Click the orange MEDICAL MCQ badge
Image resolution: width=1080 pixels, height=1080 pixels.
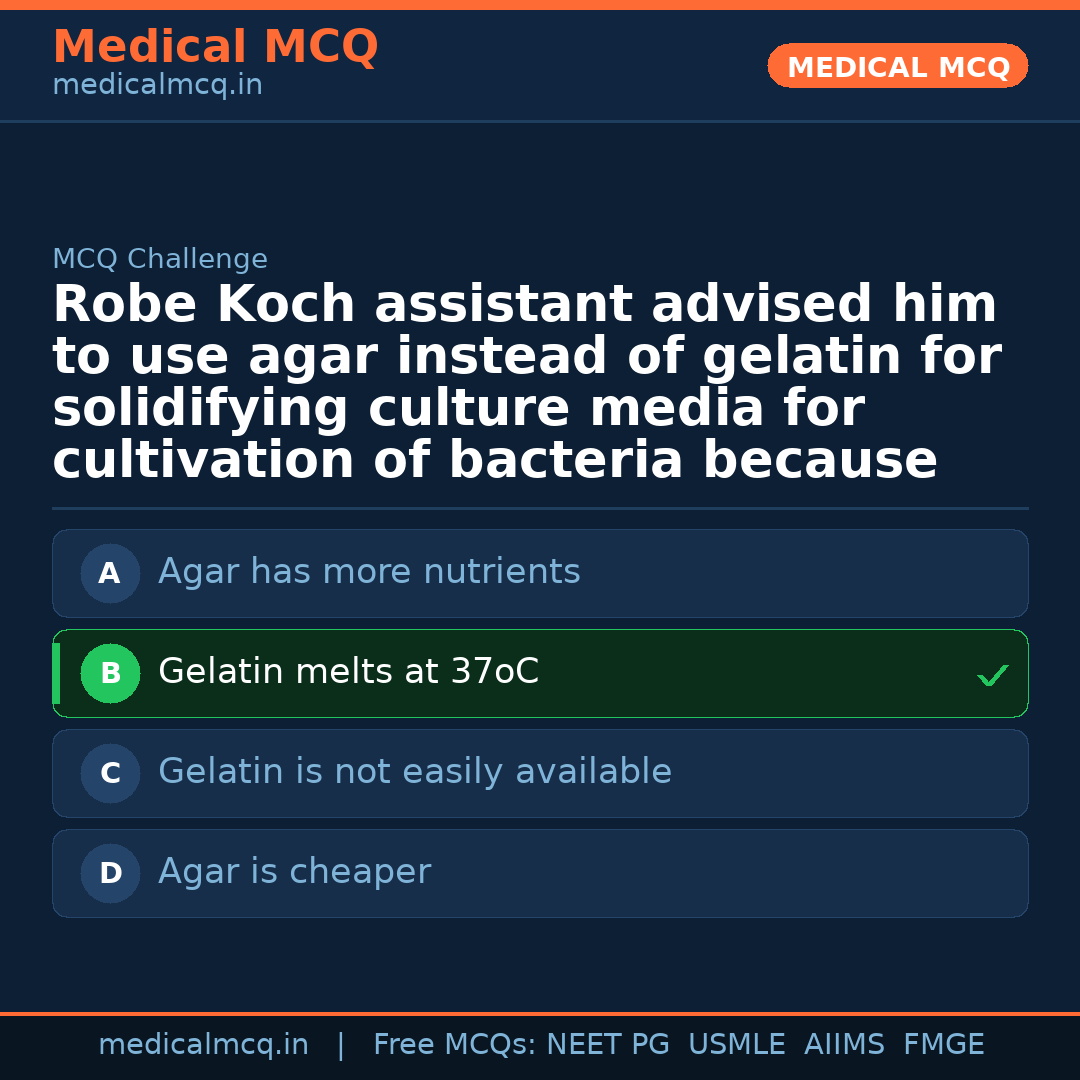[x=897, y=67]
